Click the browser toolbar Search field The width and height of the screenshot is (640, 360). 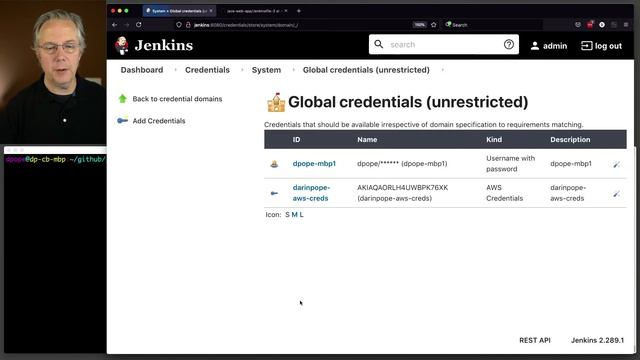coord(493,25)
